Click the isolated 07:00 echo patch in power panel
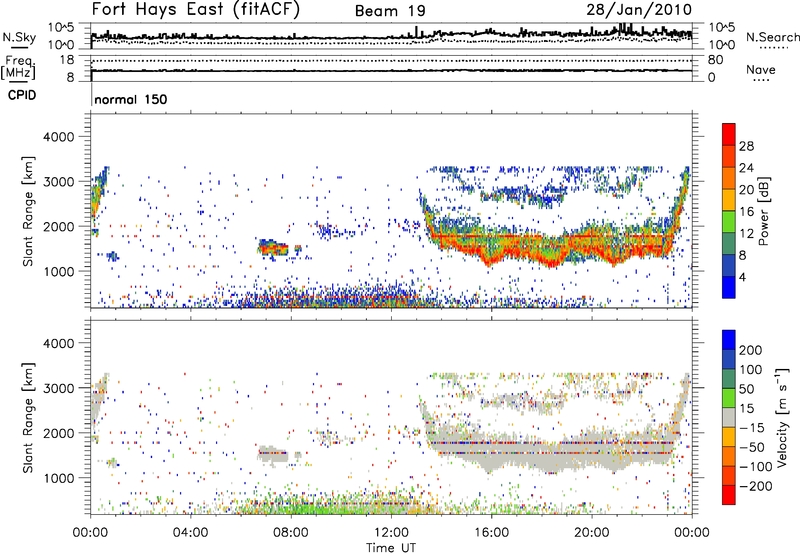The width and height of the screenshot is (800, 554). click(273, 248)
